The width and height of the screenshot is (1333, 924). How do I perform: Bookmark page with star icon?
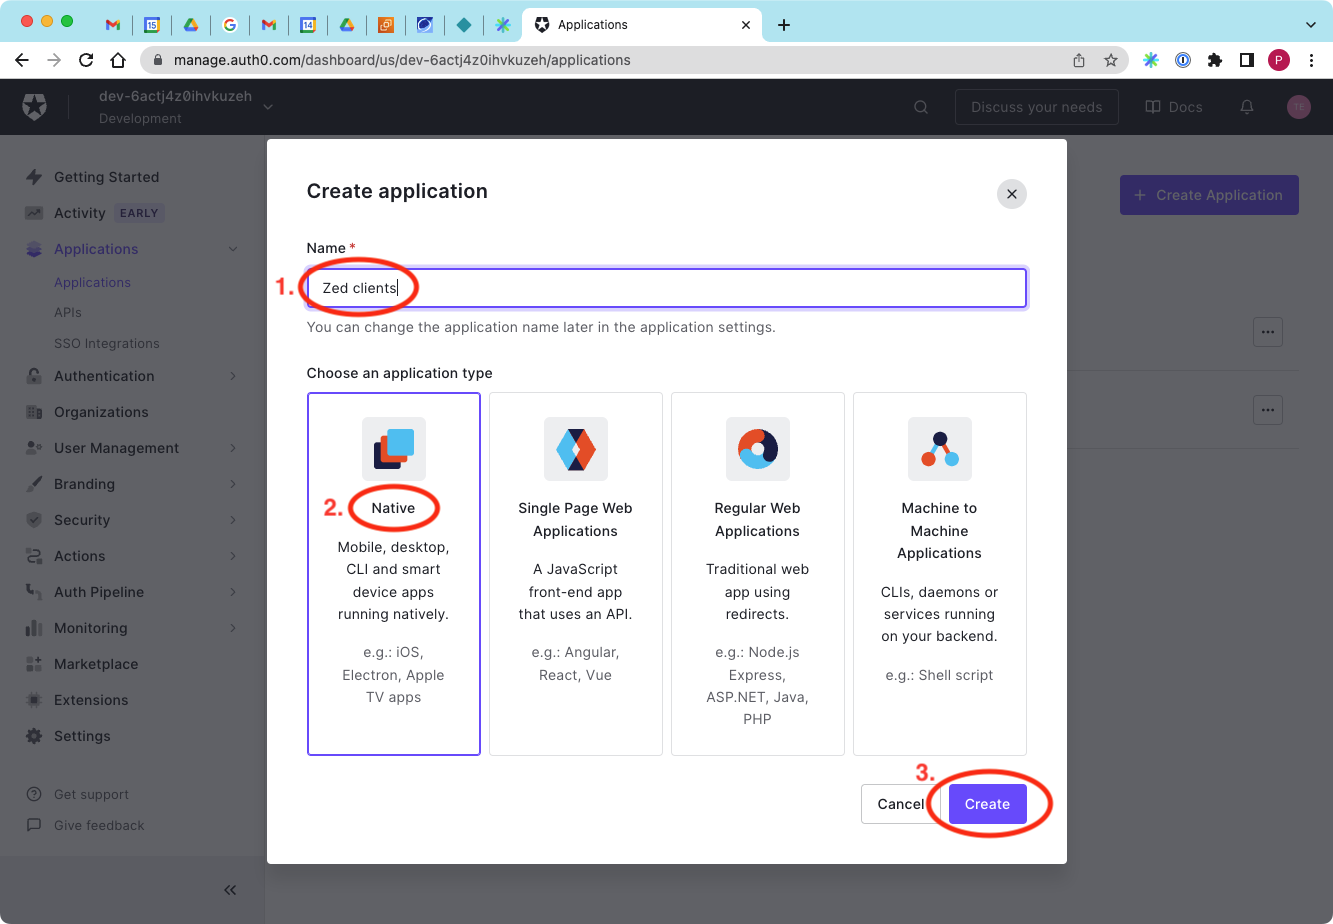[1111, 60]
